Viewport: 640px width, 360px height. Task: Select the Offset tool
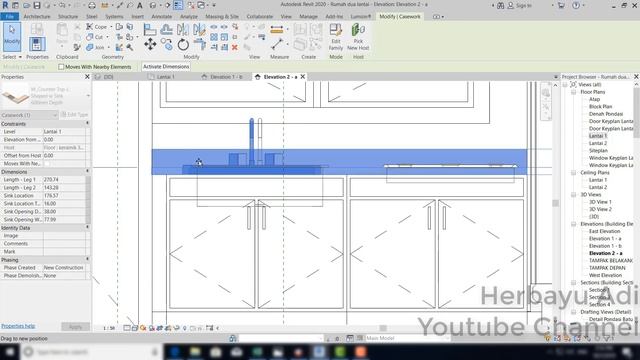(166, 29)
